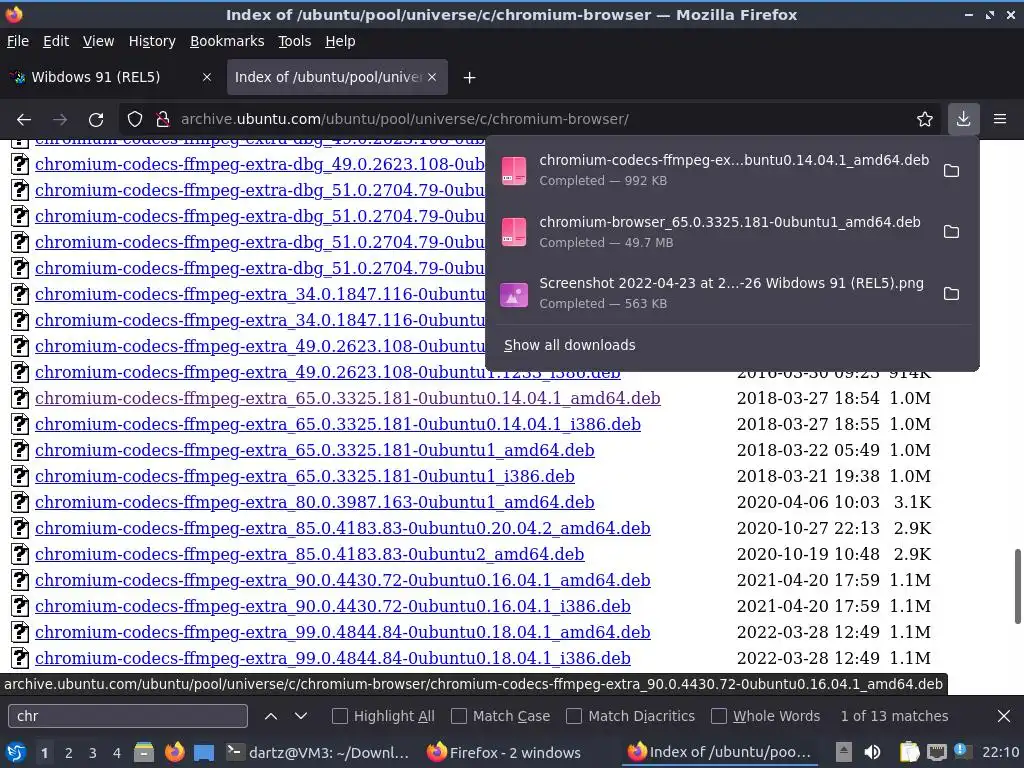Open the clipboard manager tray icon

click(909, 752)
